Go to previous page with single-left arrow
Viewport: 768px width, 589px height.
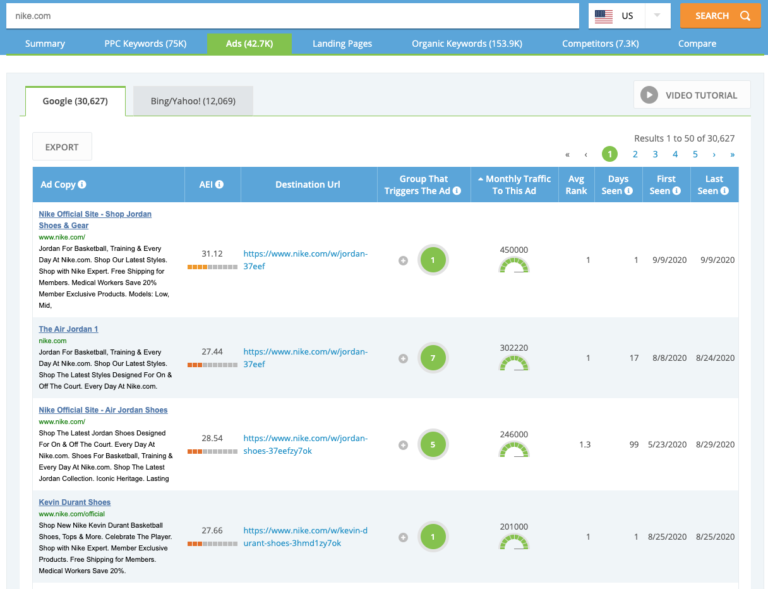(x=586, y=155)
